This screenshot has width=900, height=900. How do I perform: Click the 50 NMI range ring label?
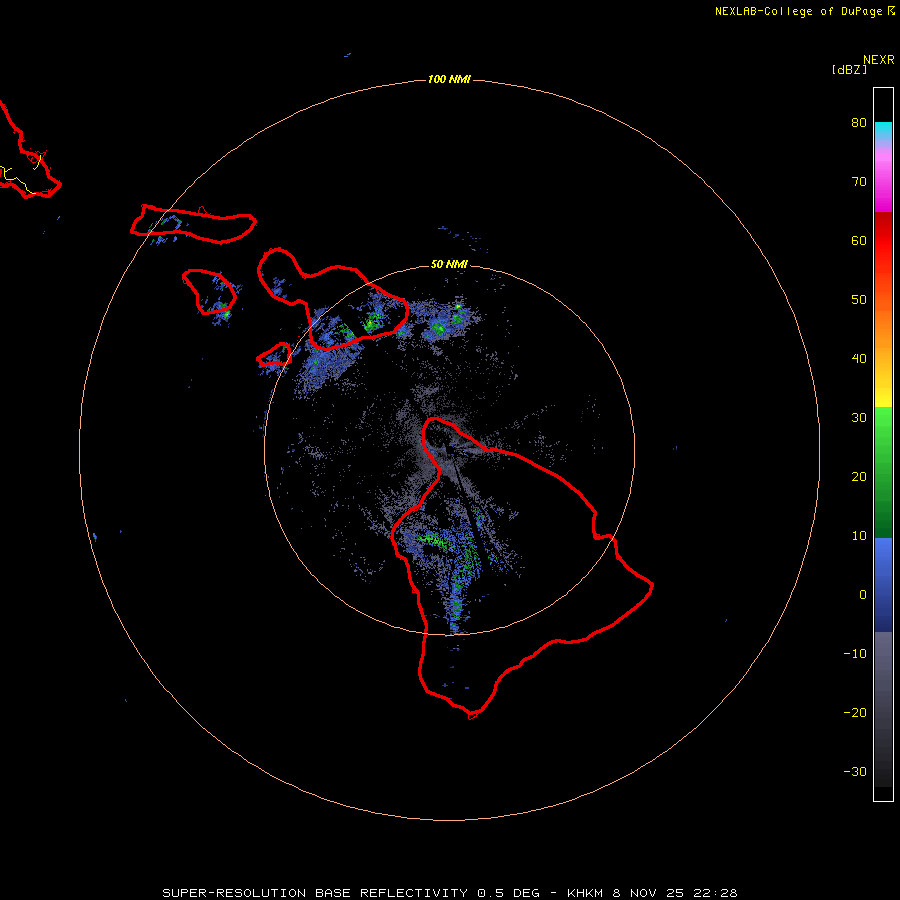[449, 264]
